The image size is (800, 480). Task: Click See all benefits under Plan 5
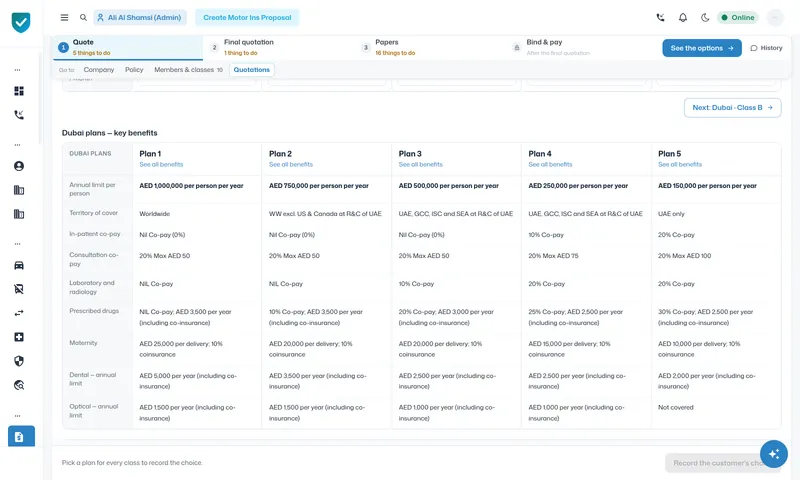pos(680,164)
